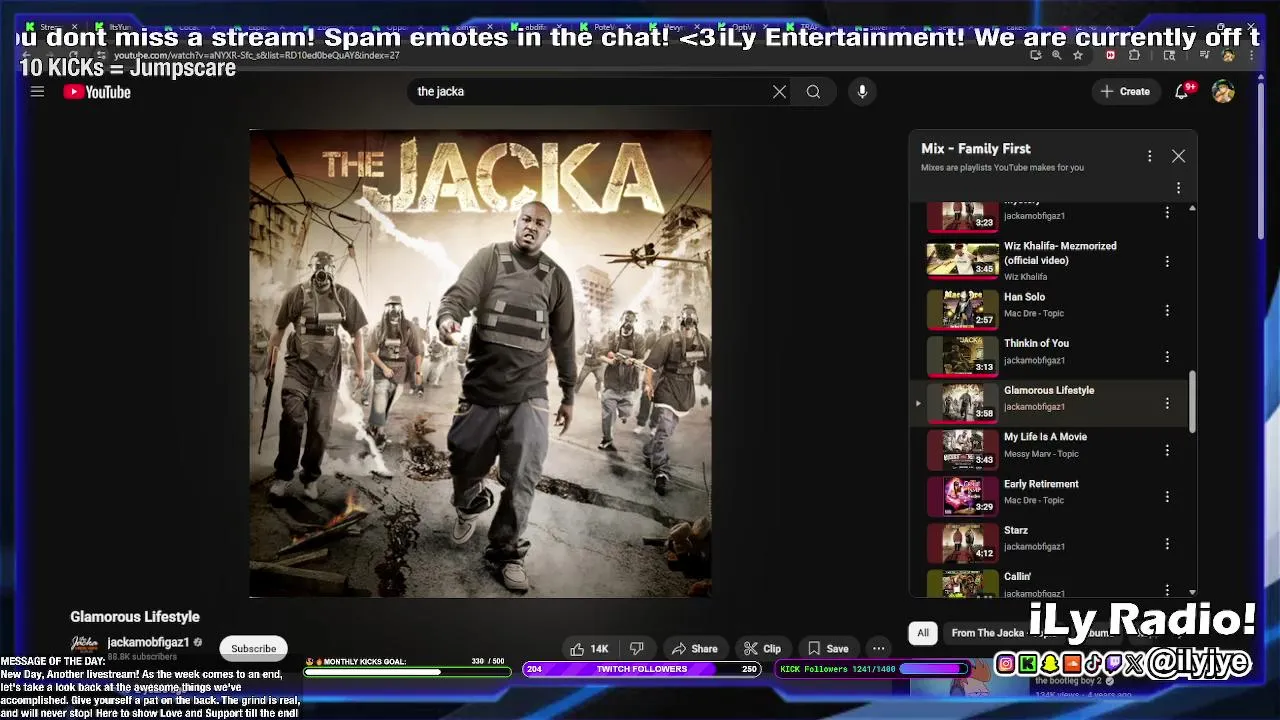This screenshot has width=1280, height=720.
Task: Open the YouTube hamburger guide menu
Action: (37, 91)
